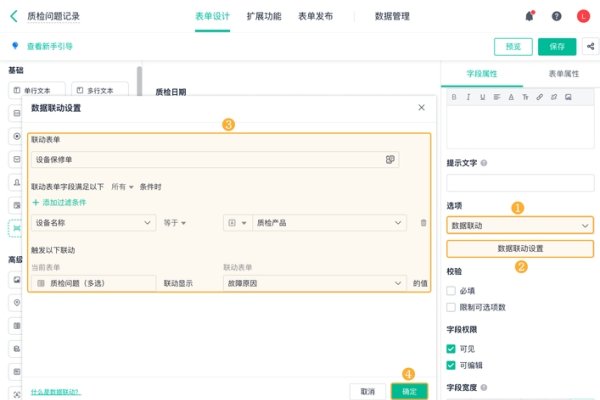Open the 什么是数据联动? link
Screen dimensions: 600x400
pyautogui.click(x=56, y=392)
